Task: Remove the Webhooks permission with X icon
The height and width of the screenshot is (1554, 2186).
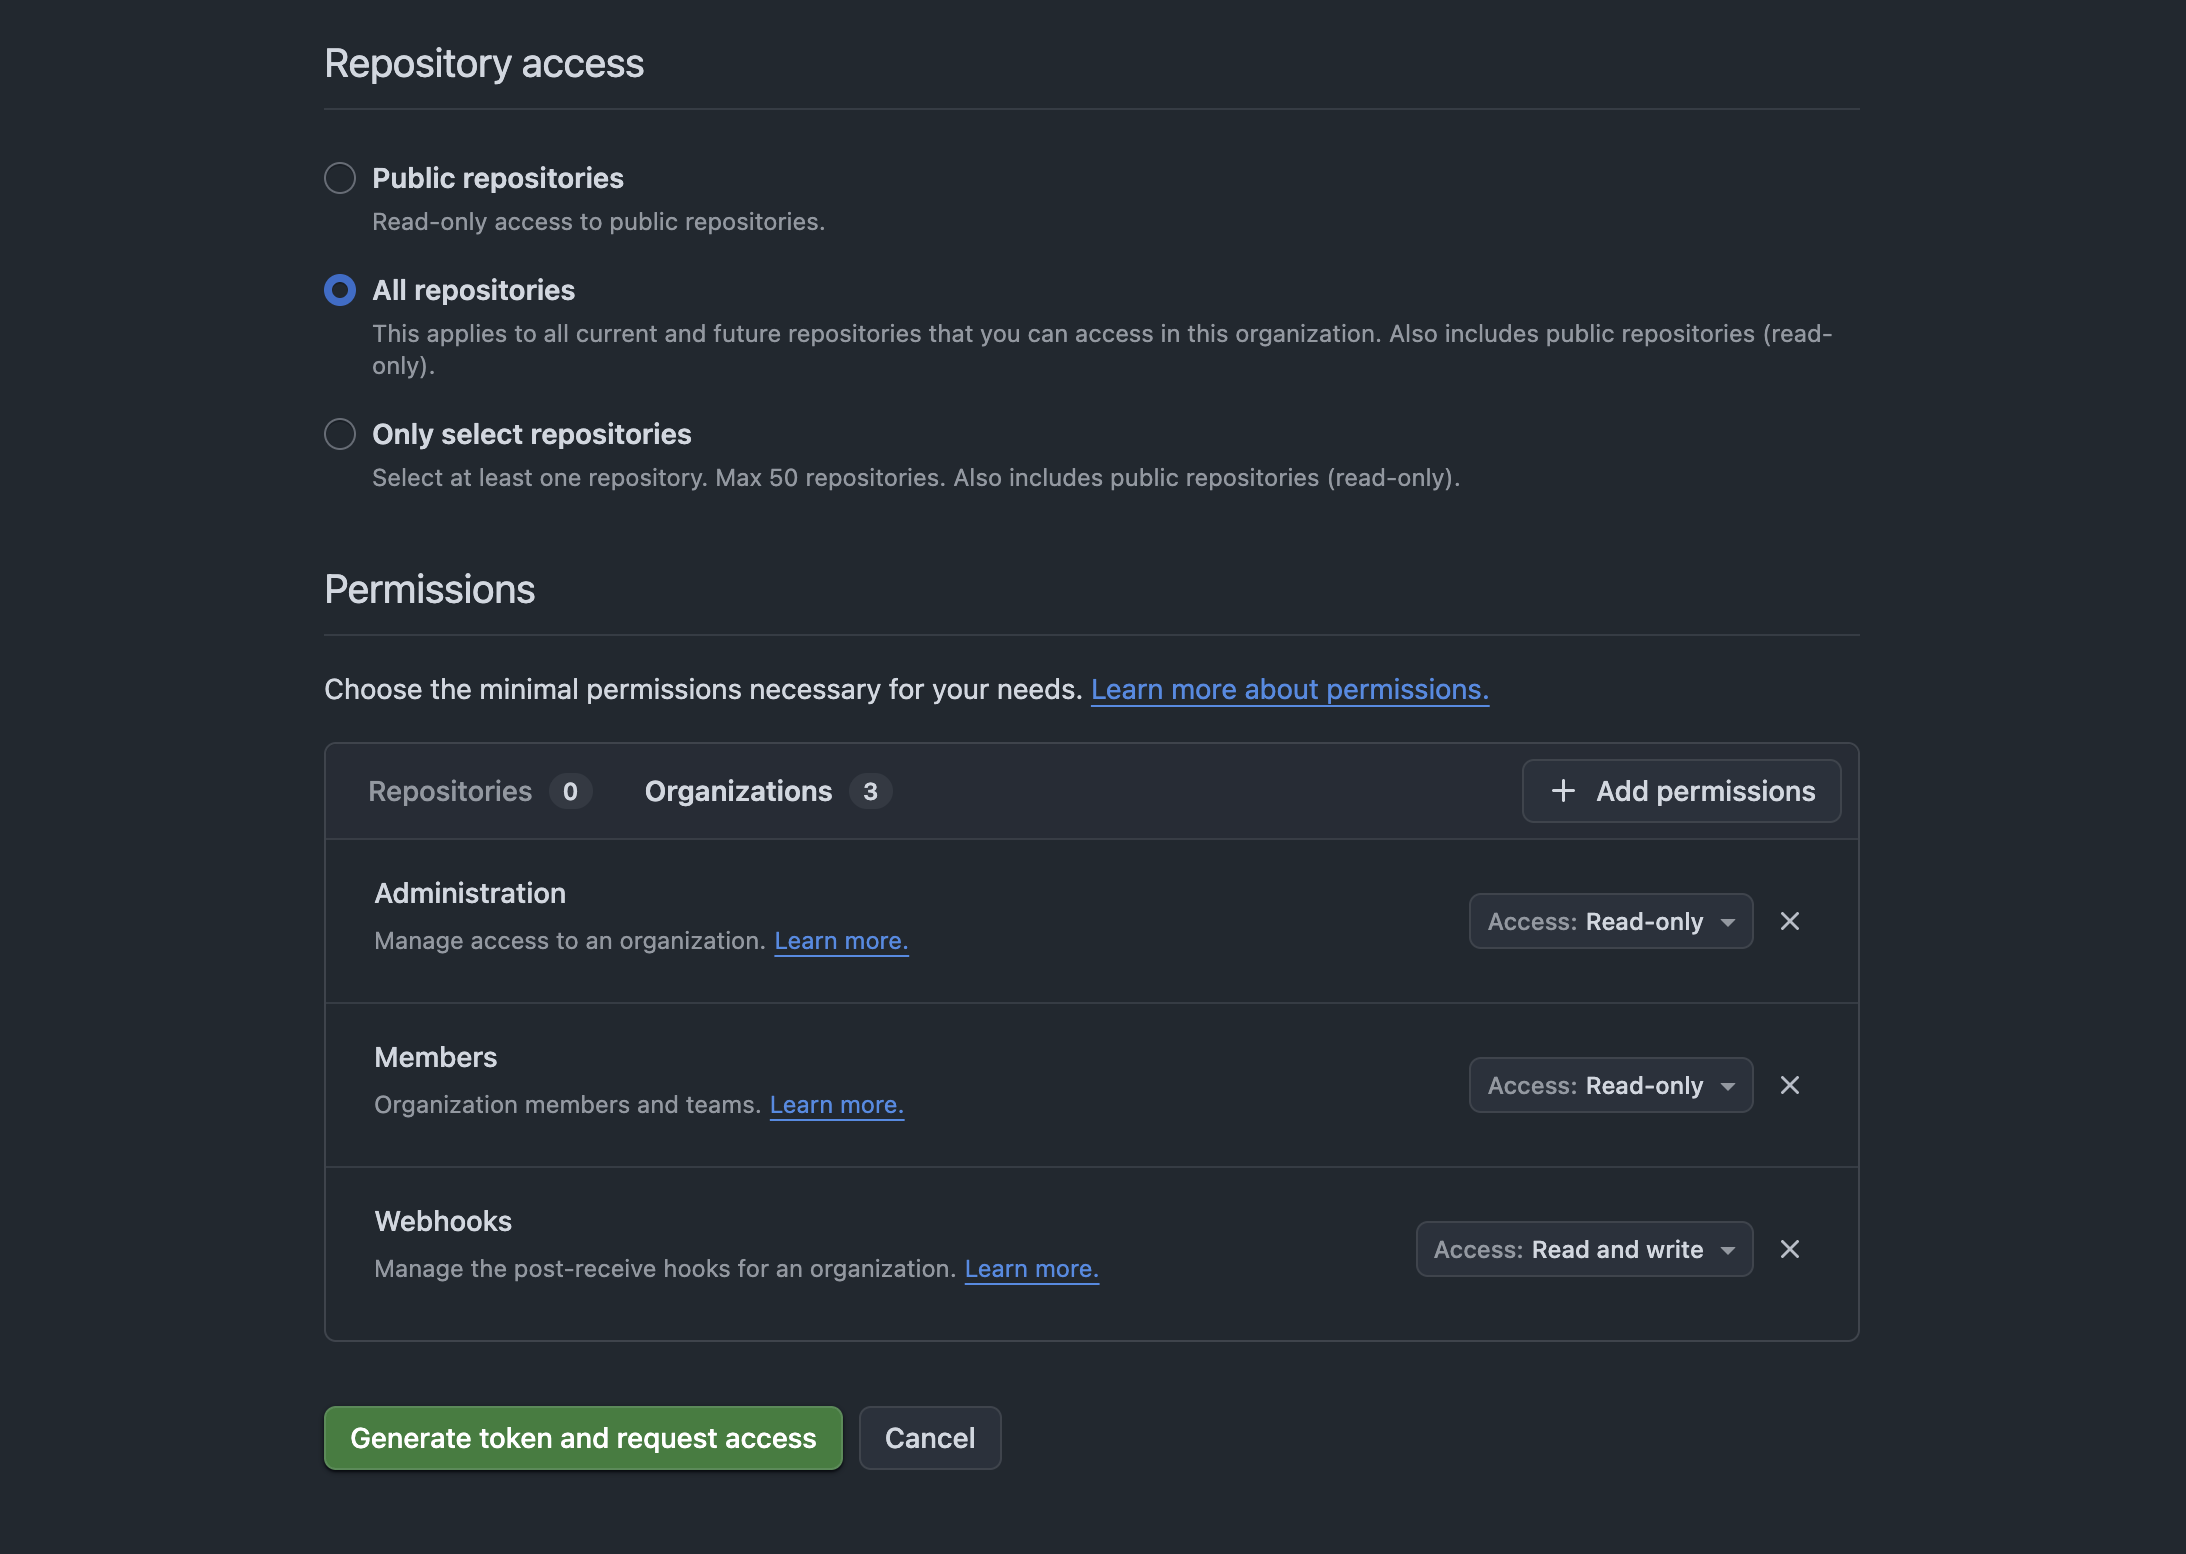Action: (1790, 1249)
